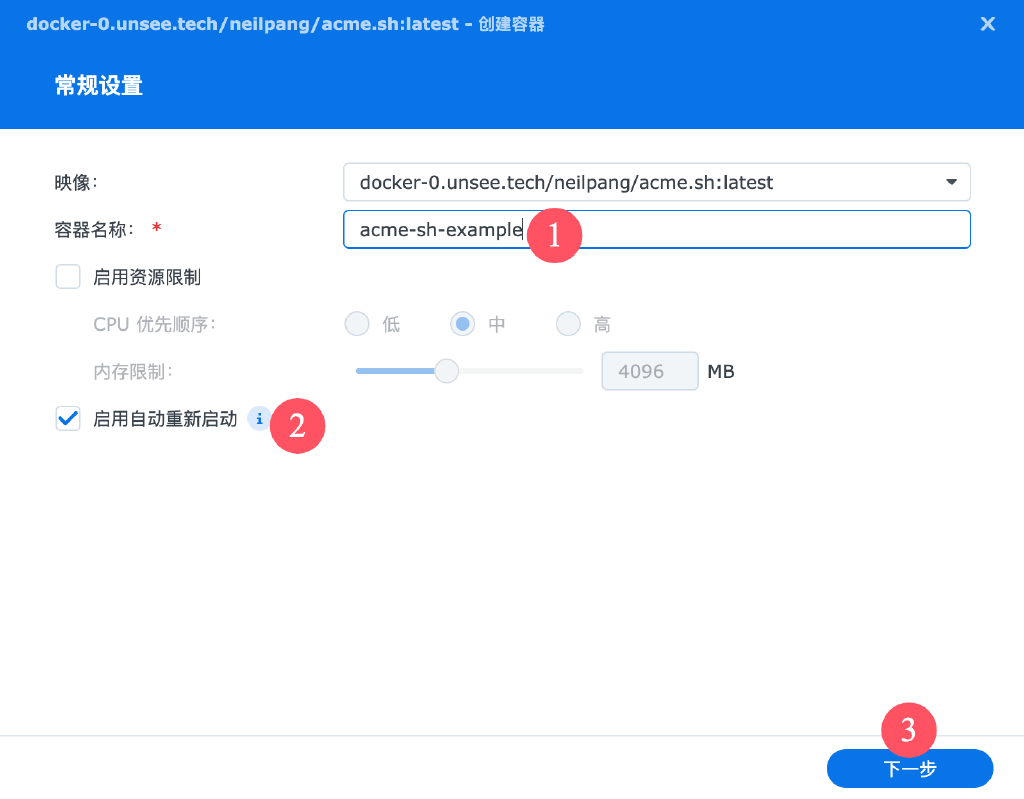The width and height of the screenshot is (1024, 799).
Task: Click inside the docker image dropdown field
Action: point(650,182)
